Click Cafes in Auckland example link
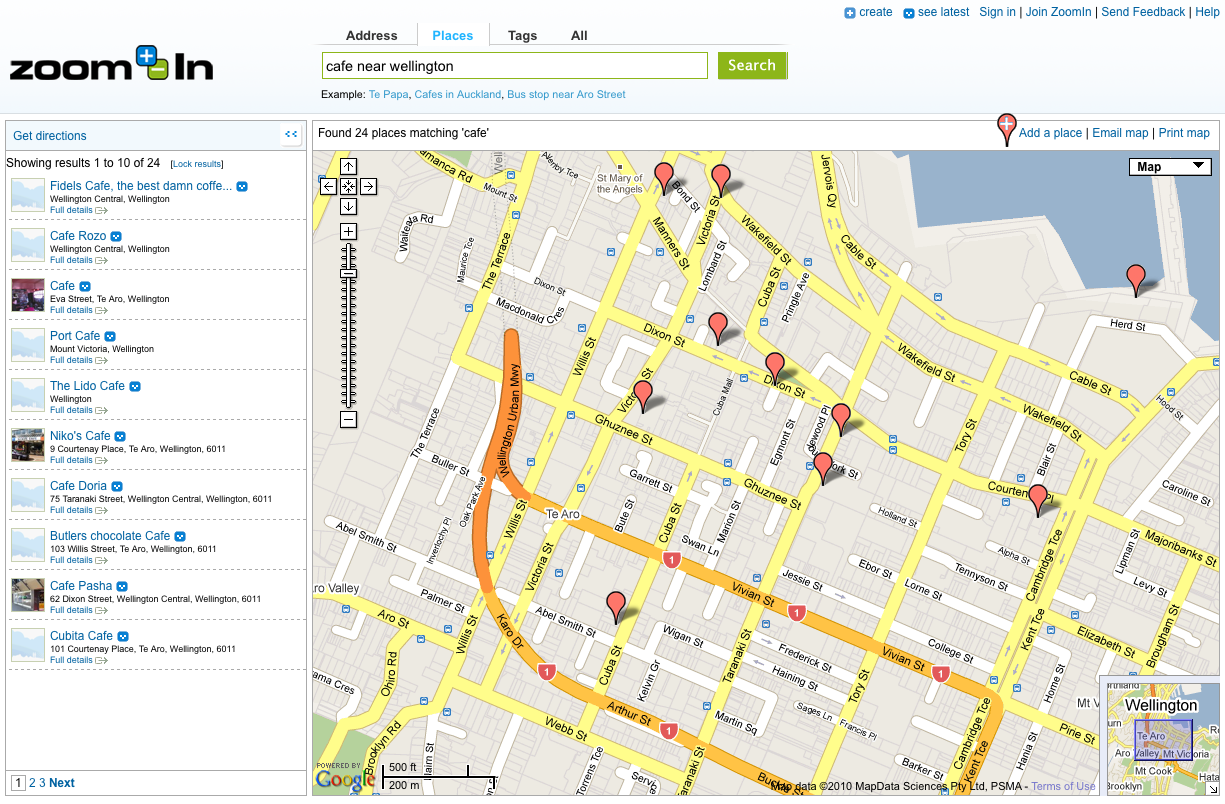Viewport: 1225px width, 804px height. pos(458,95)
